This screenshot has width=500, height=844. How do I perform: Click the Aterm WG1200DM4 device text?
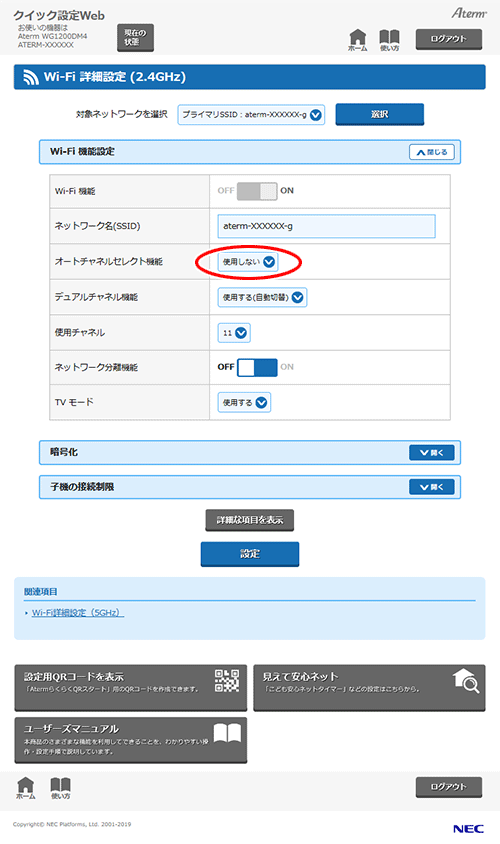52,36
